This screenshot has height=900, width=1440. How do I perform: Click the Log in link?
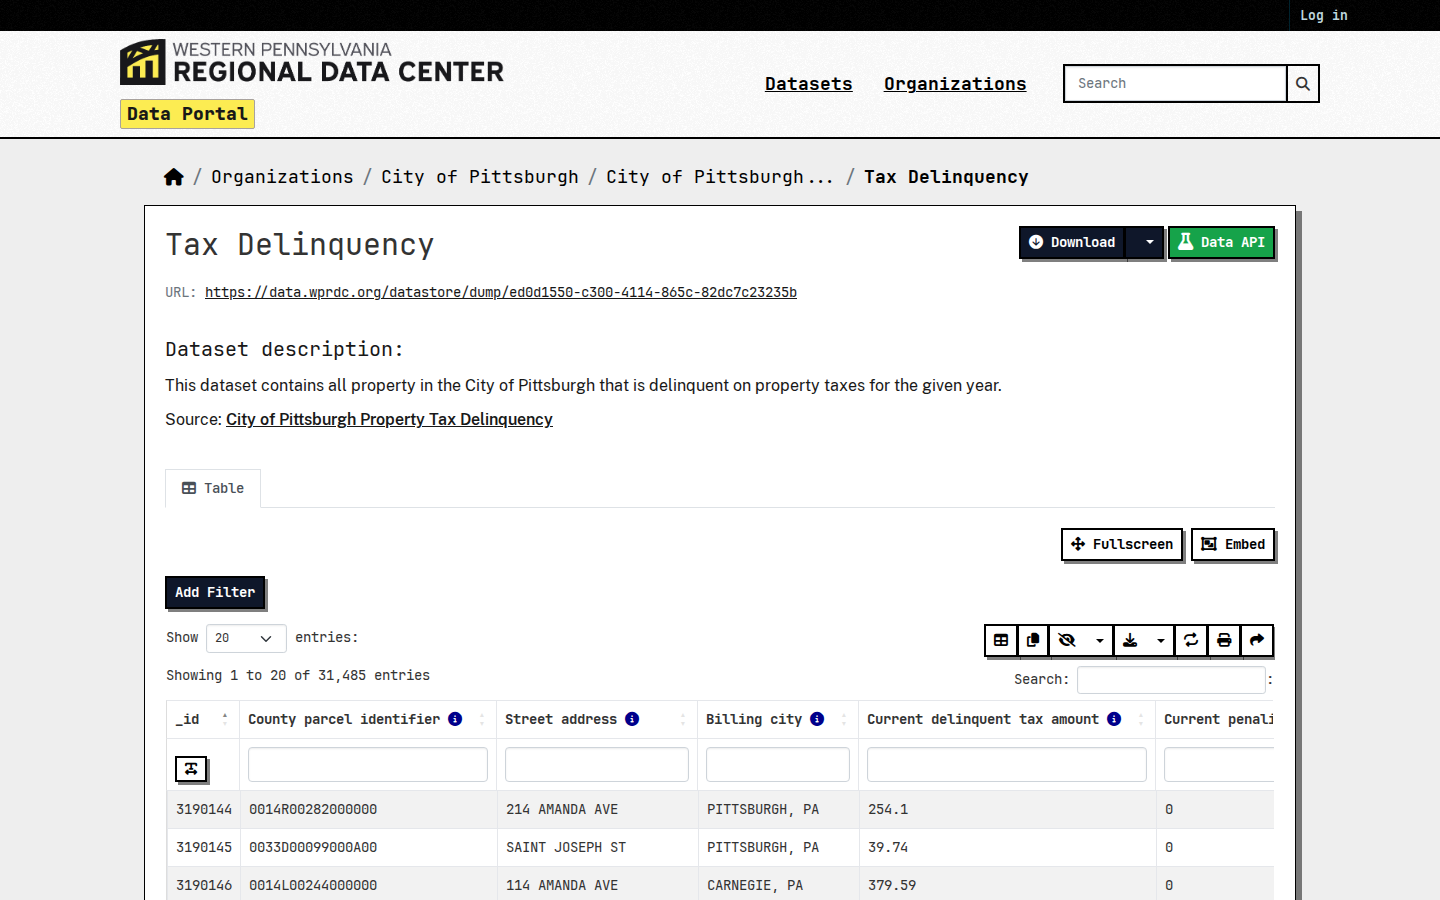1324,15
